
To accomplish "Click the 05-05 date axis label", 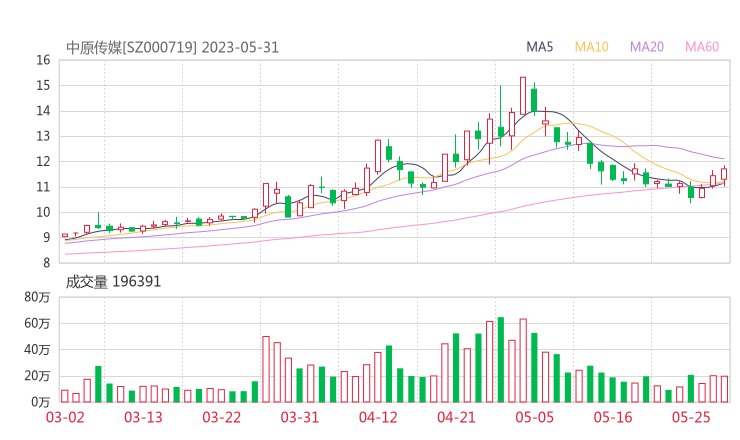I will [x=535, y=417].
